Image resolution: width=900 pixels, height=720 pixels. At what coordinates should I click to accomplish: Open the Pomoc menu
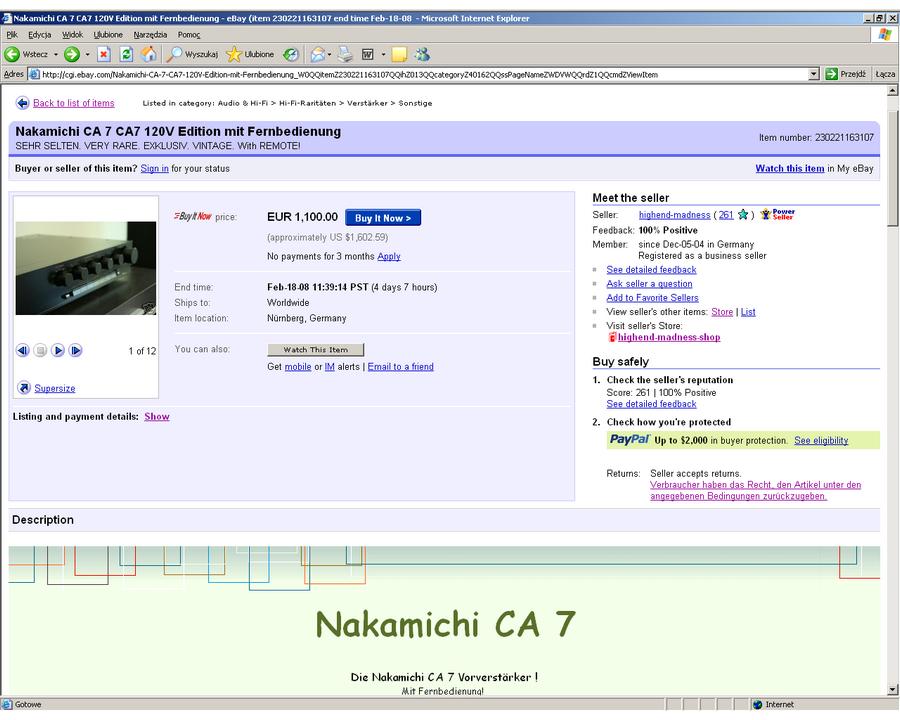(x=189, y=34)
